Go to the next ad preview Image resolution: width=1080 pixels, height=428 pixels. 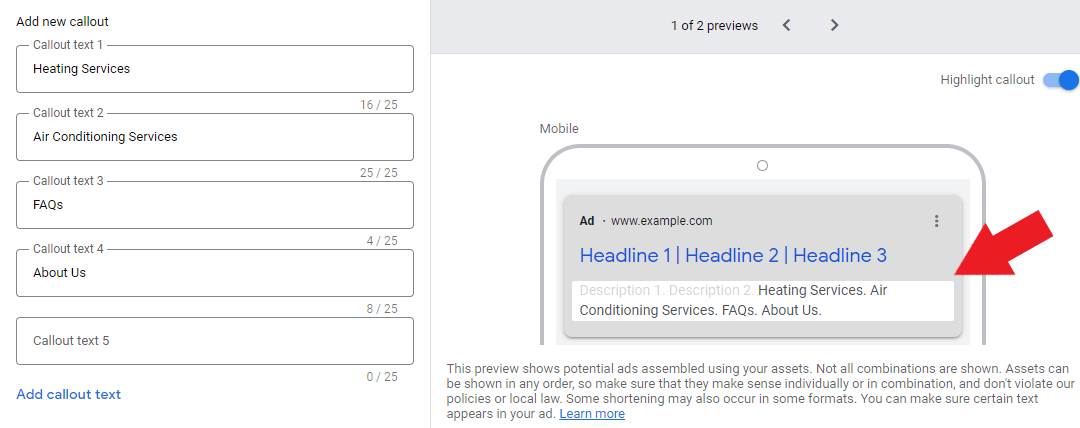pyautogui.click(x=834, y=26)
